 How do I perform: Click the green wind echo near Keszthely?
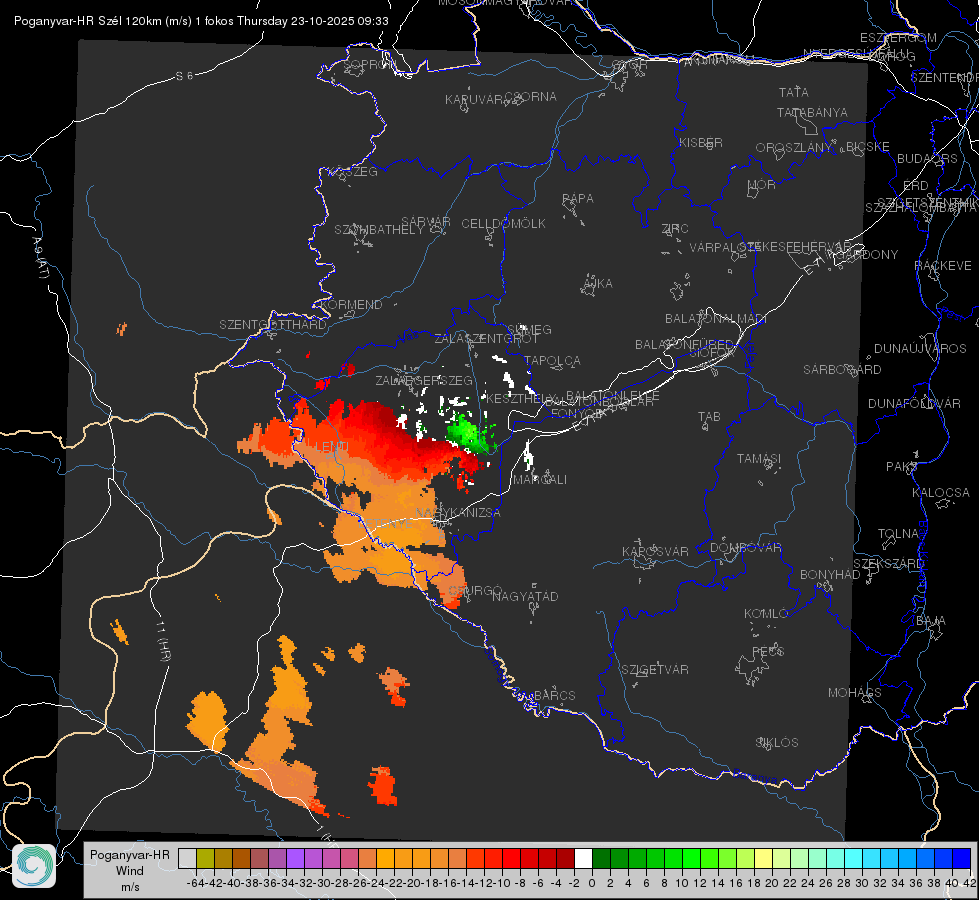click(x=468, y=433)
